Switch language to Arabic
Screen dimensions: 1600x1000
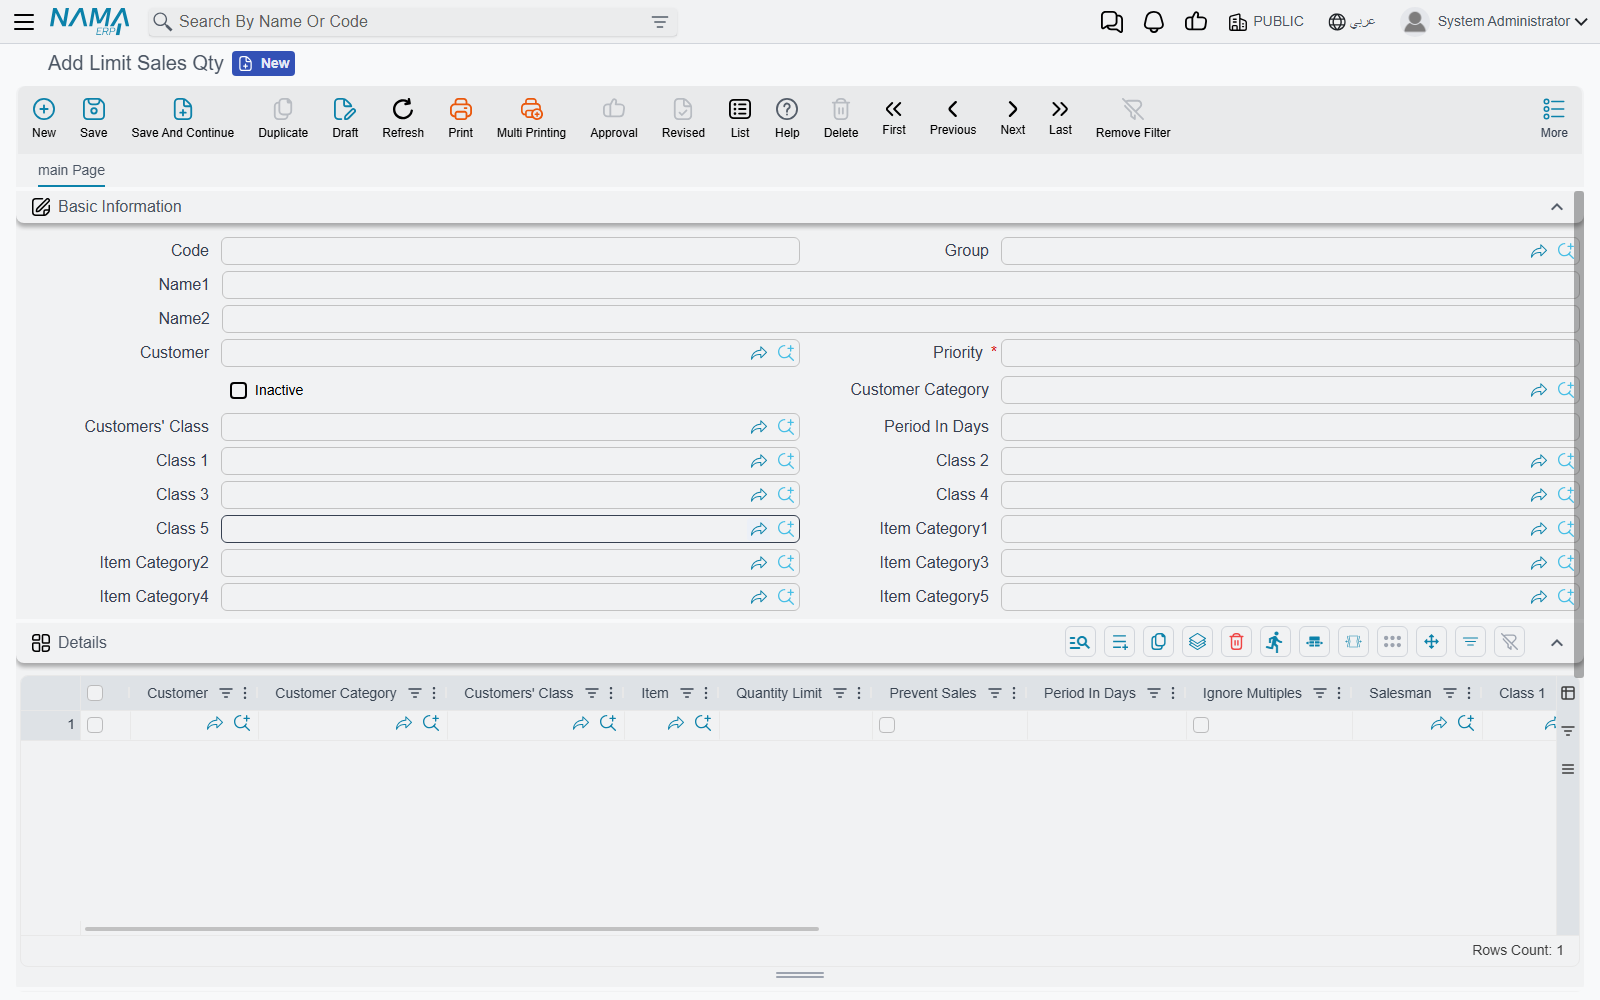click(1352, 22)
